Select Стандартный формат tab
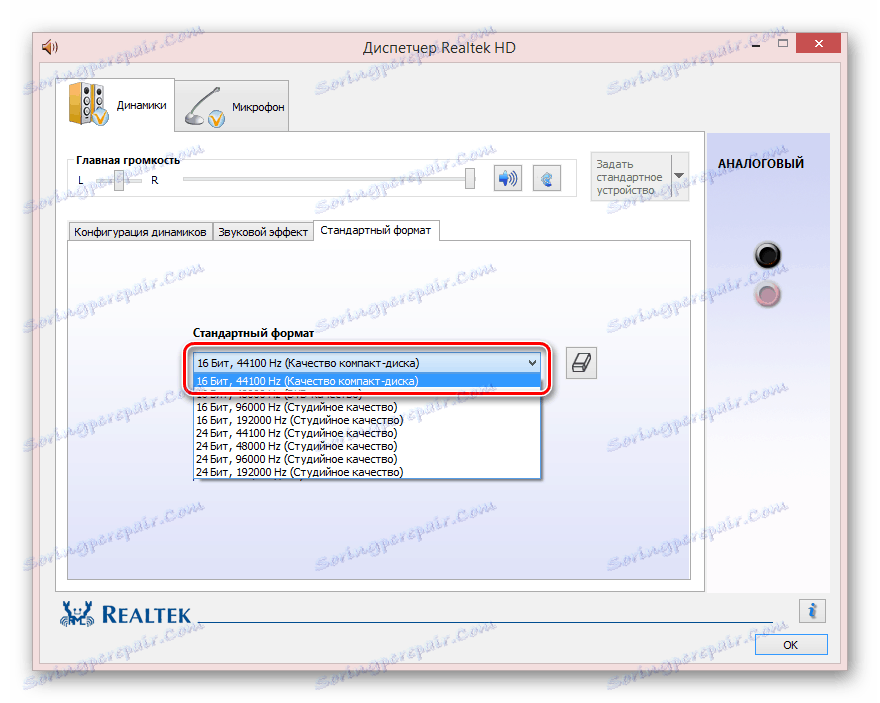880x703 pixels. pos(375,230)
